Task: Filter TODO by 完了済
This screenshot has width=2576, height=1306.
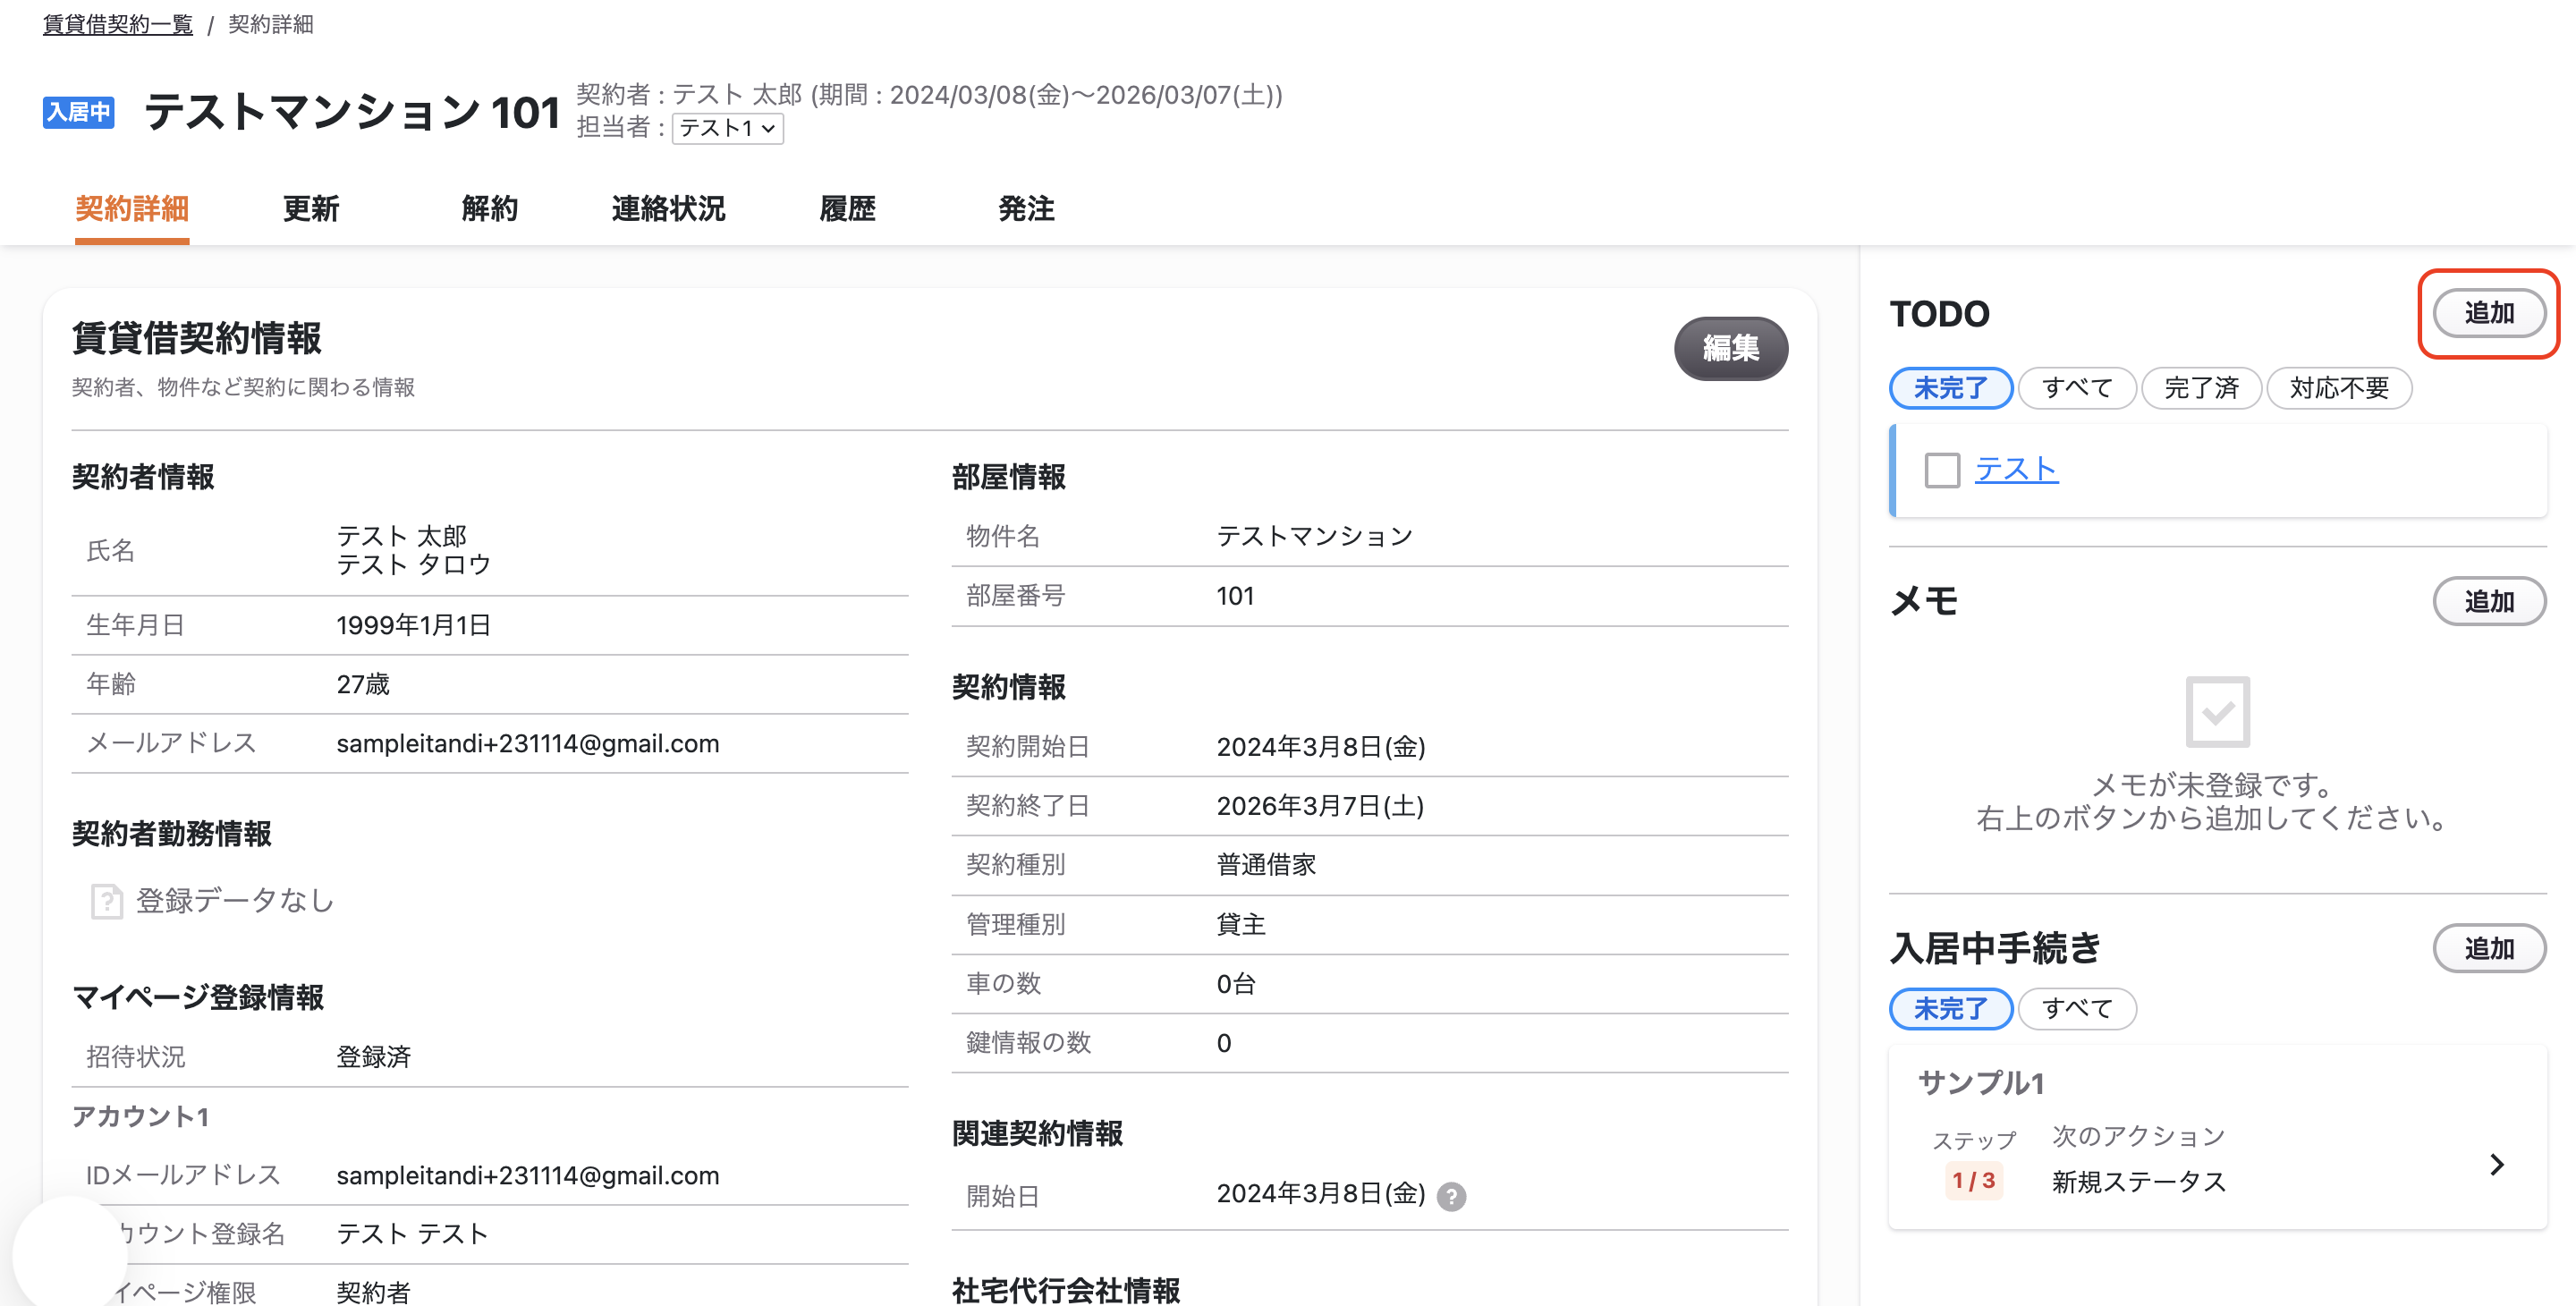Action: (2201, 388)
